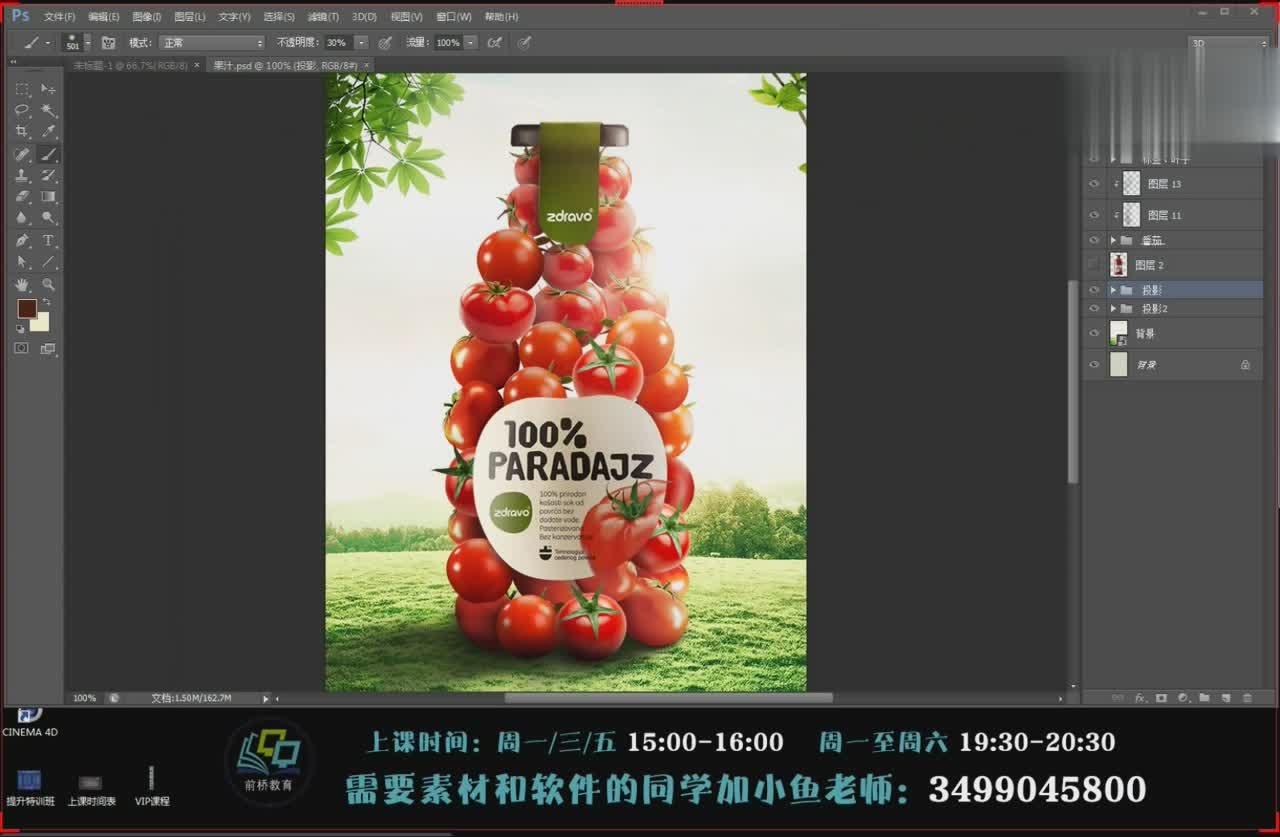Toggle pressure for size icon
Viewport: 1280px width, 837px height.
[524, 43]
